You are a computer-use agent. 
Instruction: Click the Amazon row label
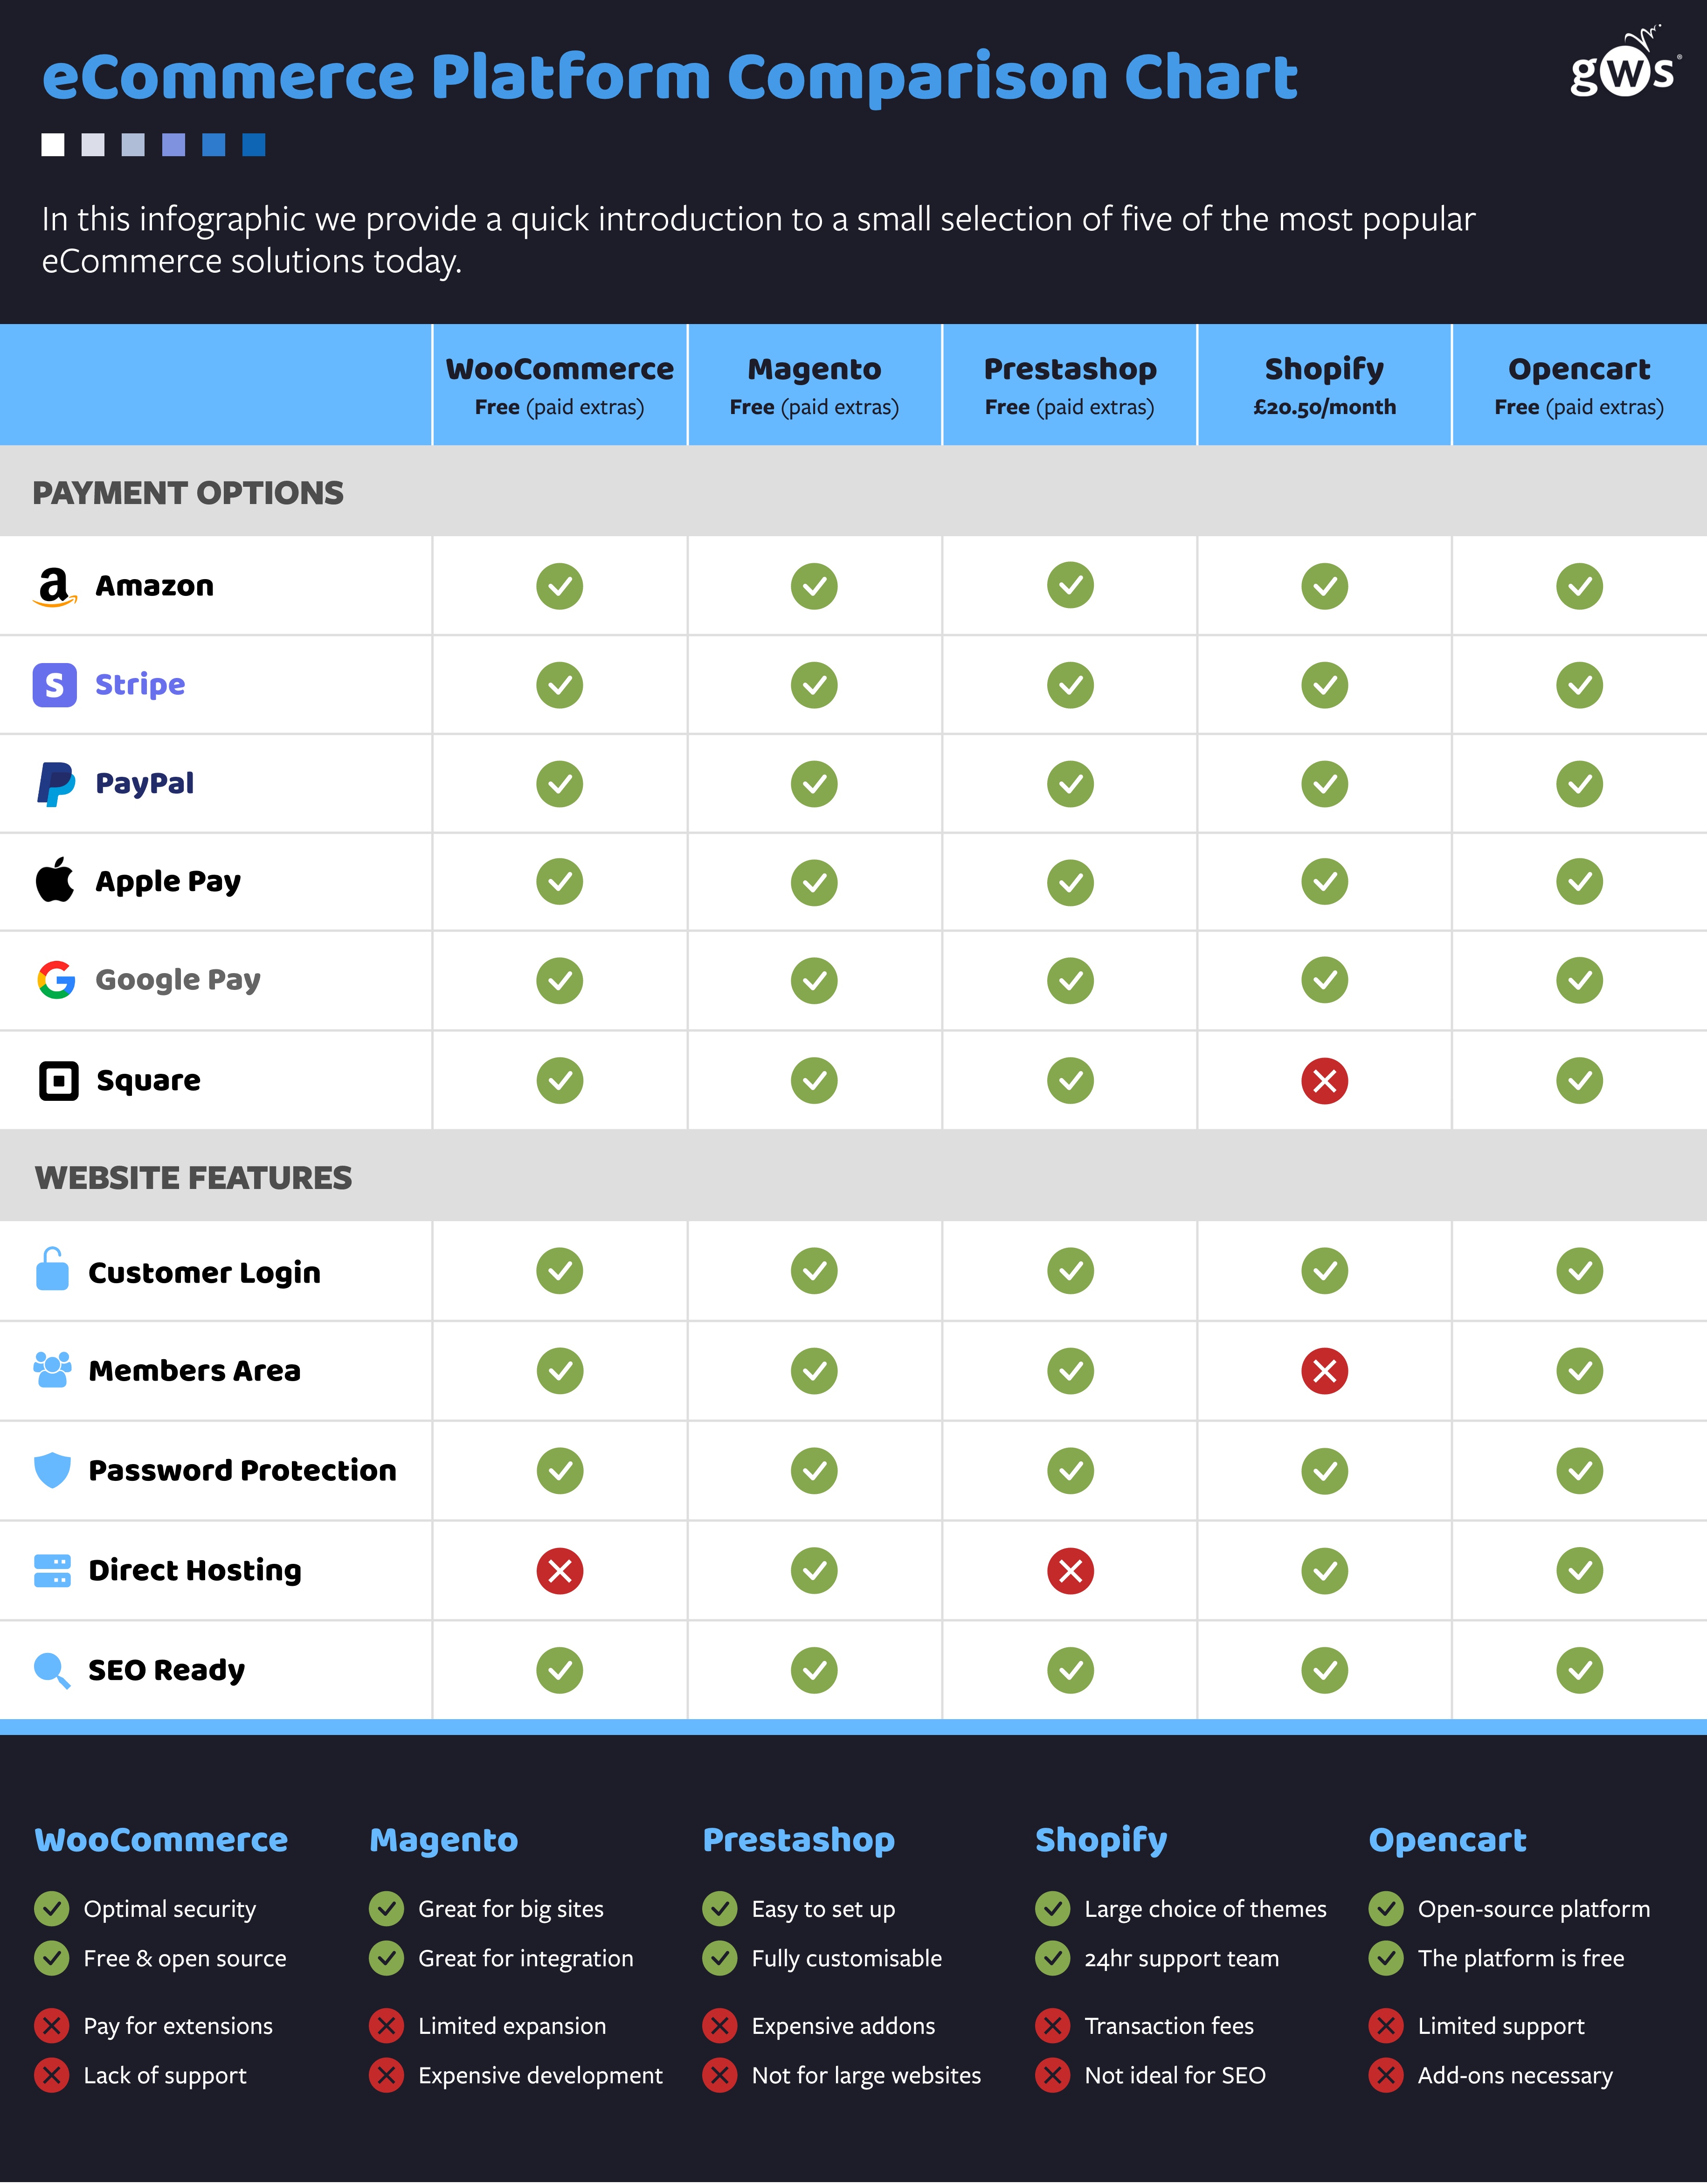[x=155, y=586]
